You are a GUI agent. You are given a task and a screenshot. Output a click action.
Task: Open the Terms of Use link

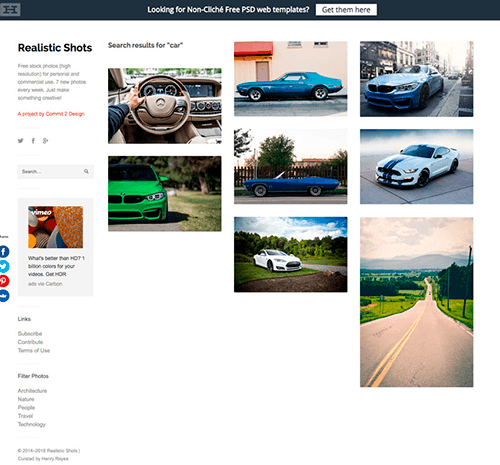tap(34, 350)
